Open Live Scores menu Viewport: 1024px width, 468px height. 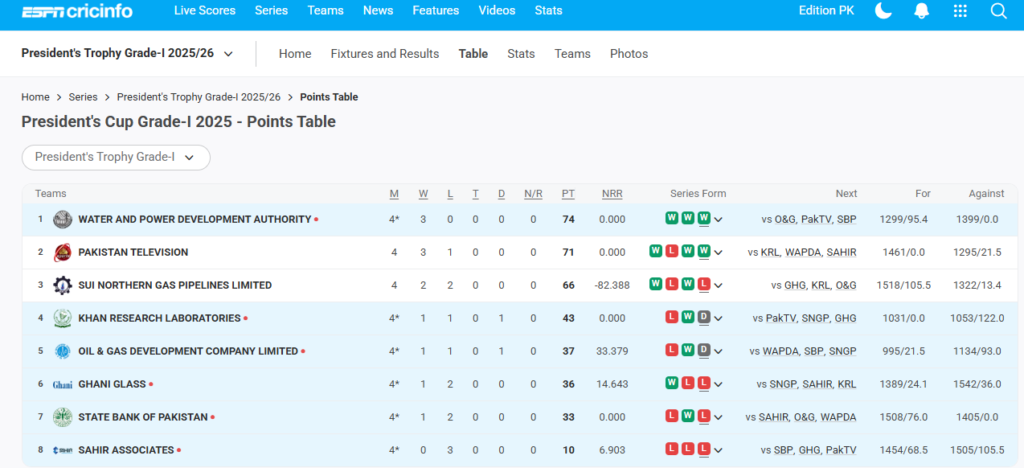pos(204,11)
